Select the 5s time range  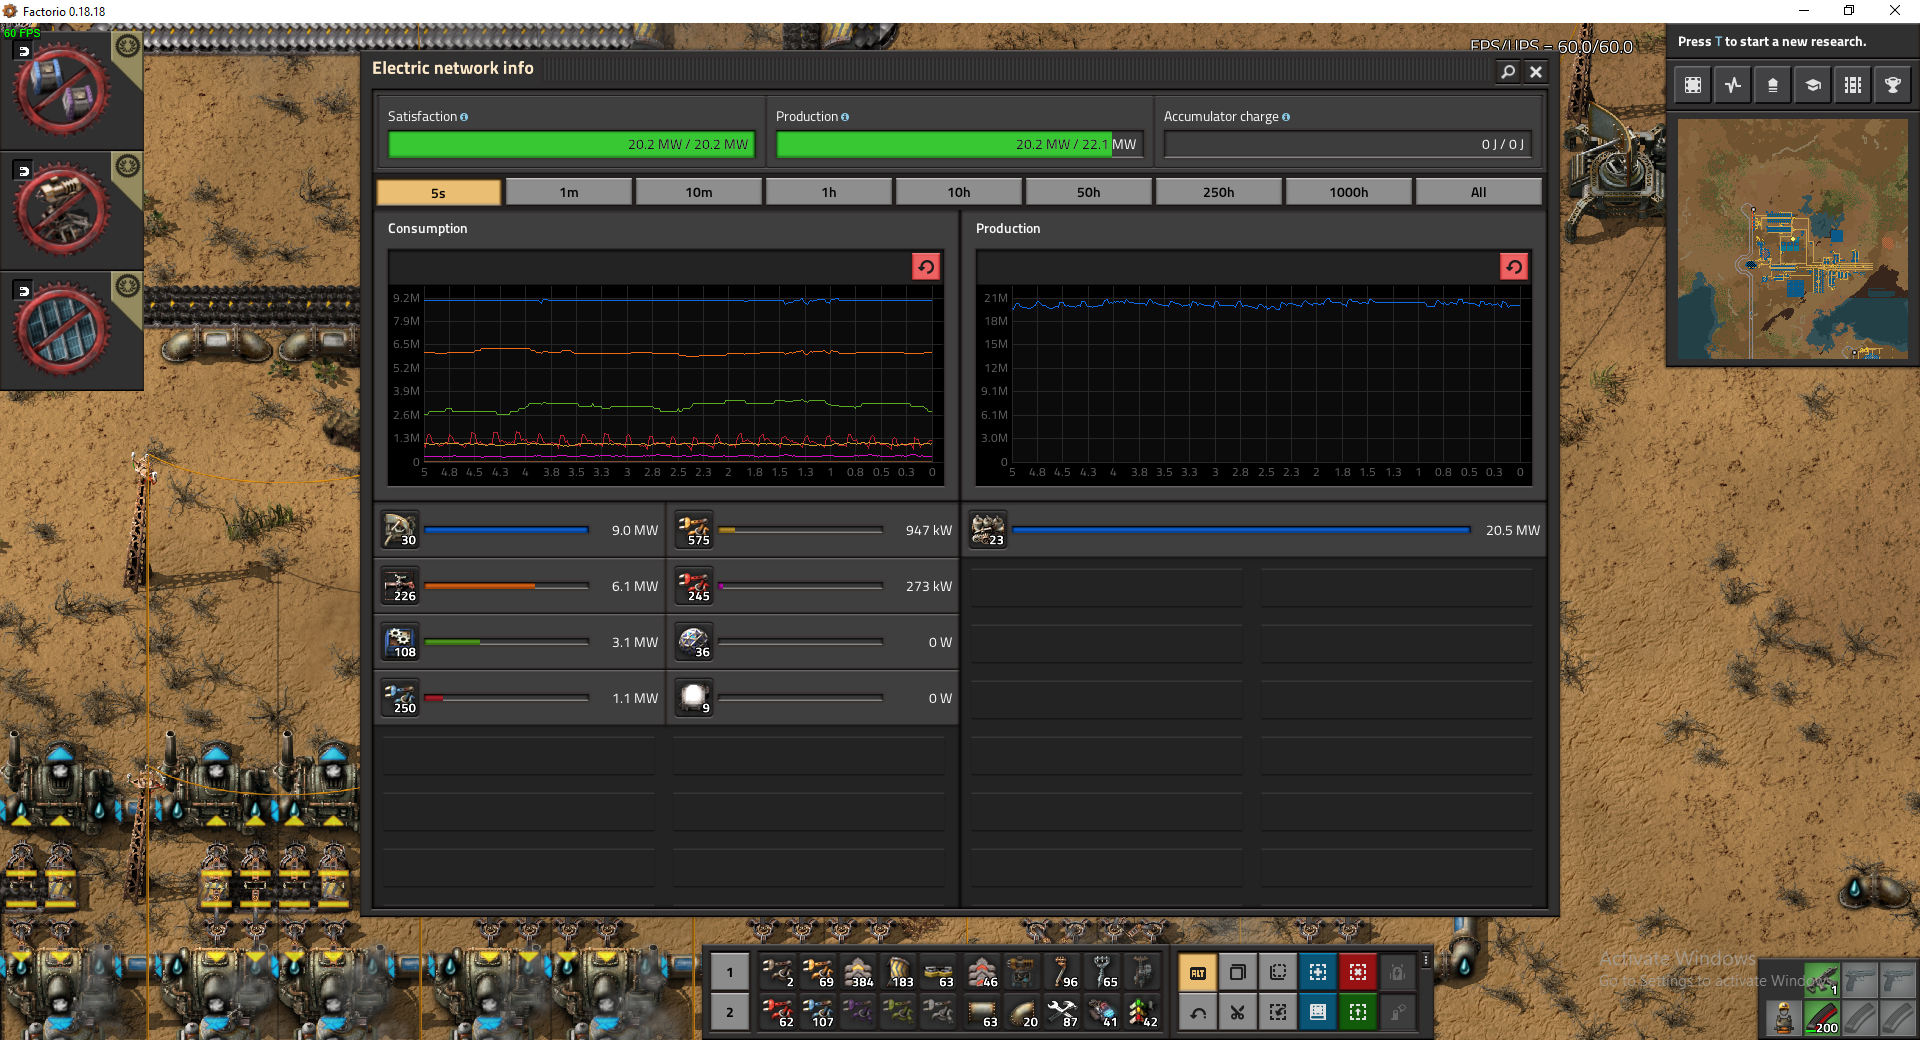point(439,192)
